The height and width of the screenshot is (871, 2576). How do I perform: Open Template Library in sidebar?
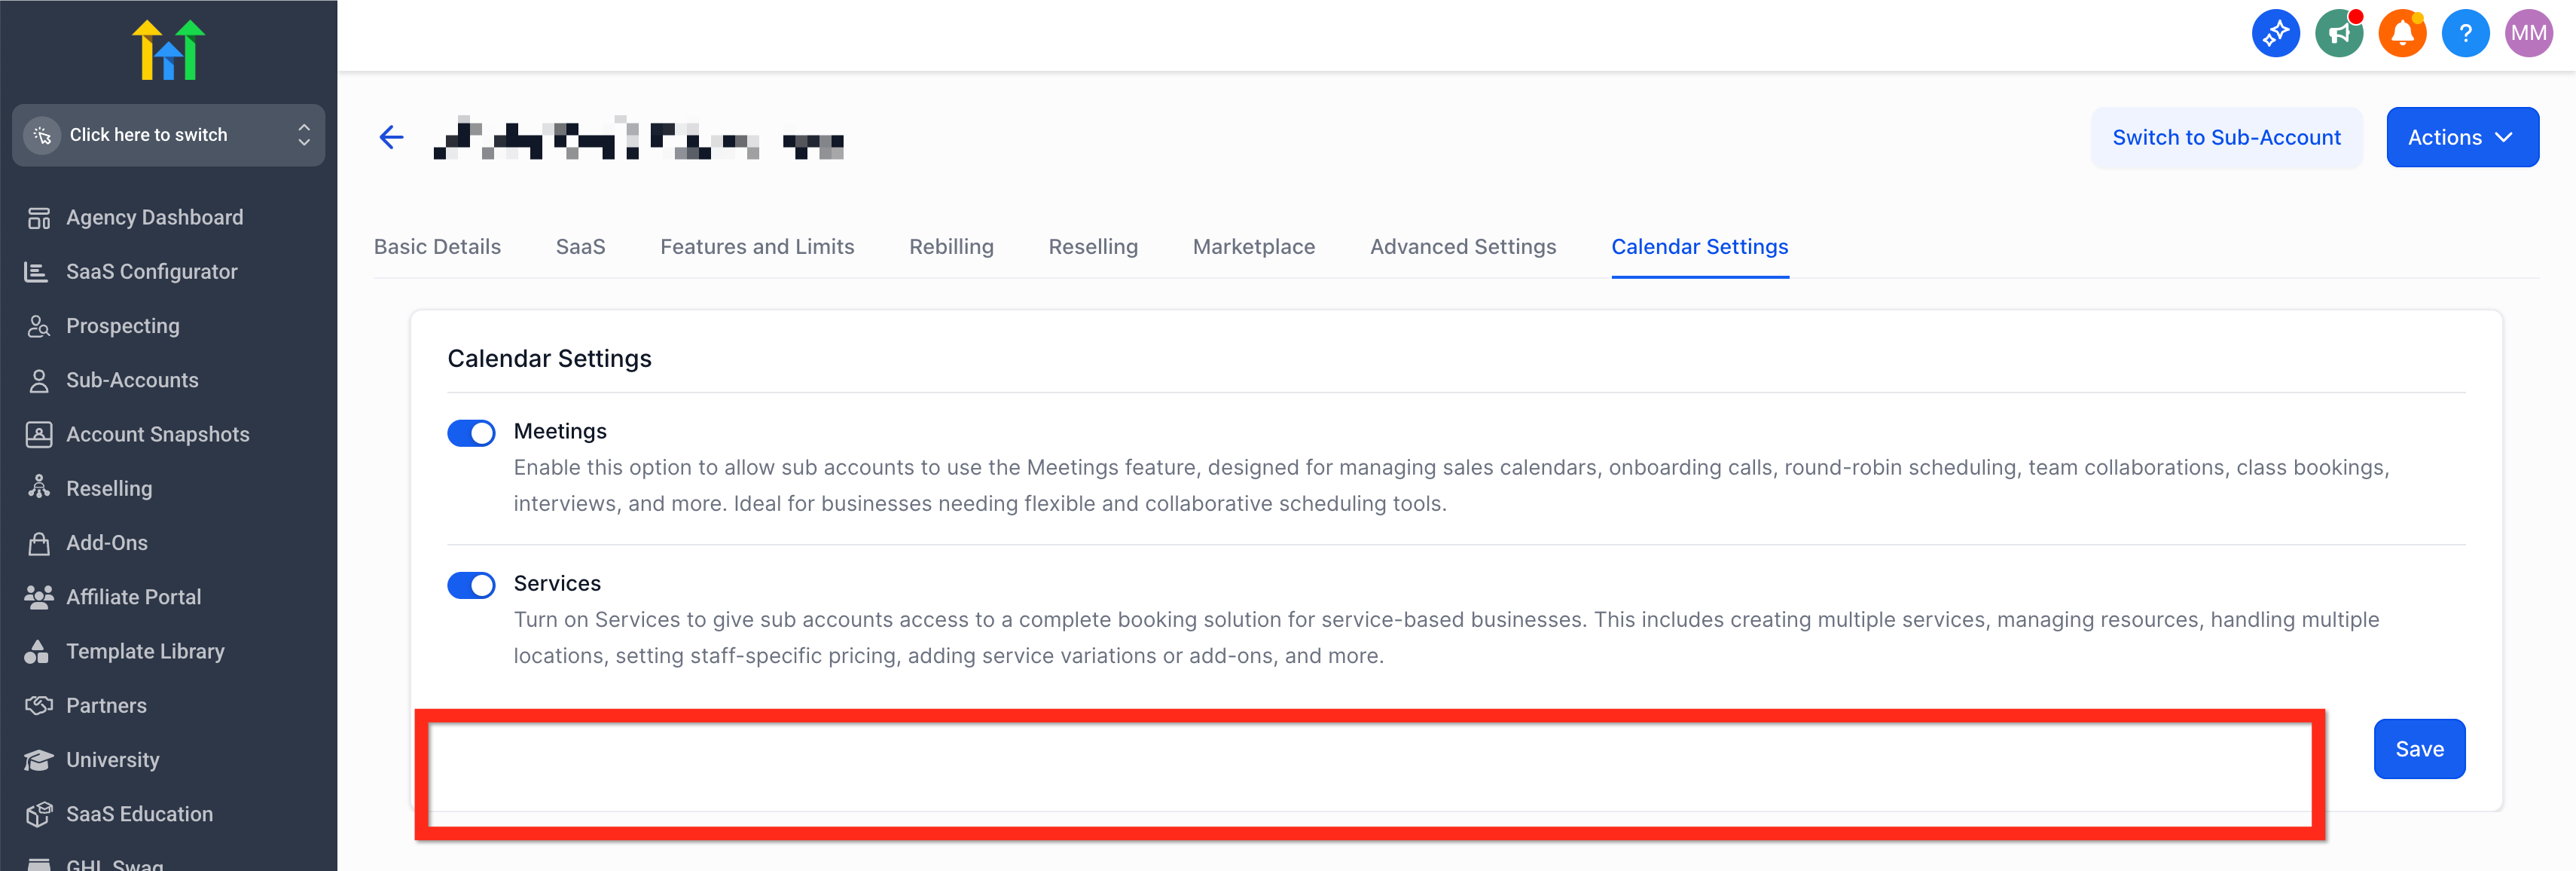click(x=145, y=651)
